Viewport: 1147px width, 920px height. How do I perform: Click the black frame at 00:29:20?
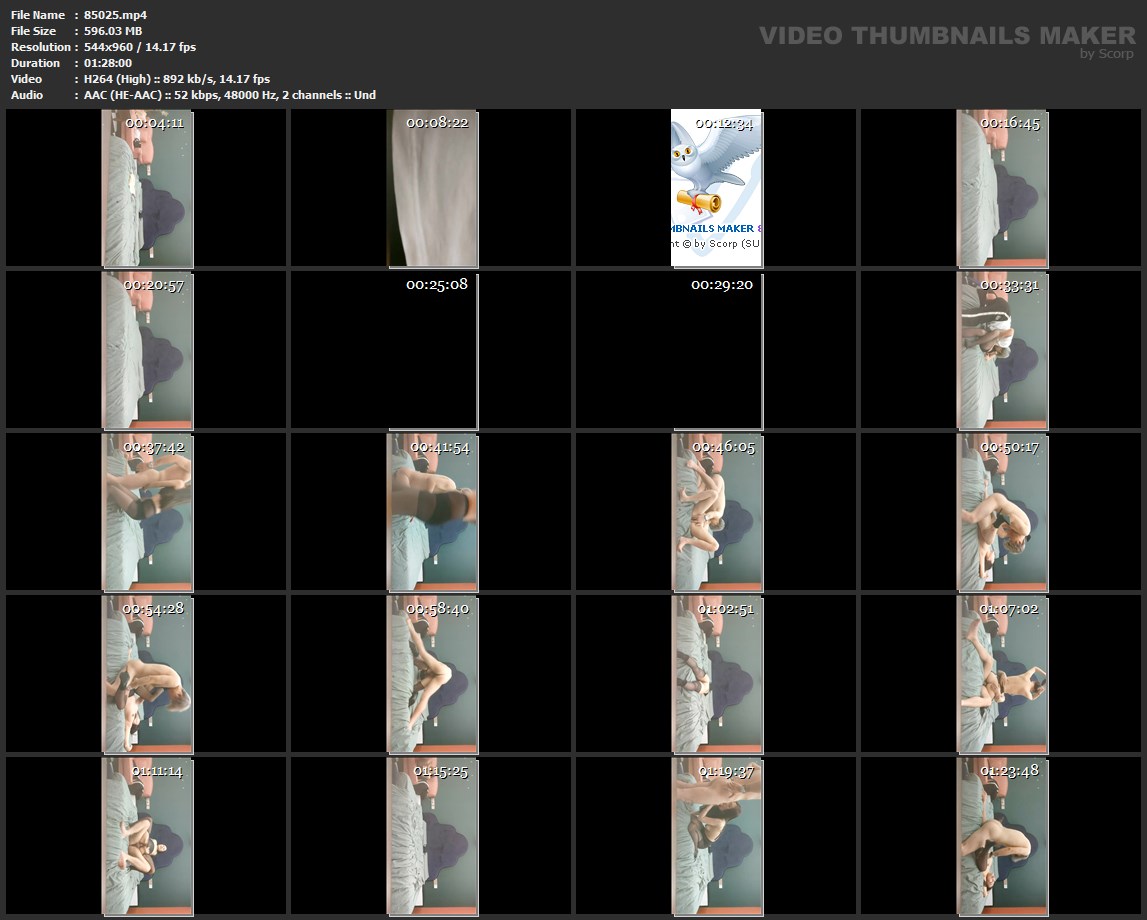[x=717, y=350]
